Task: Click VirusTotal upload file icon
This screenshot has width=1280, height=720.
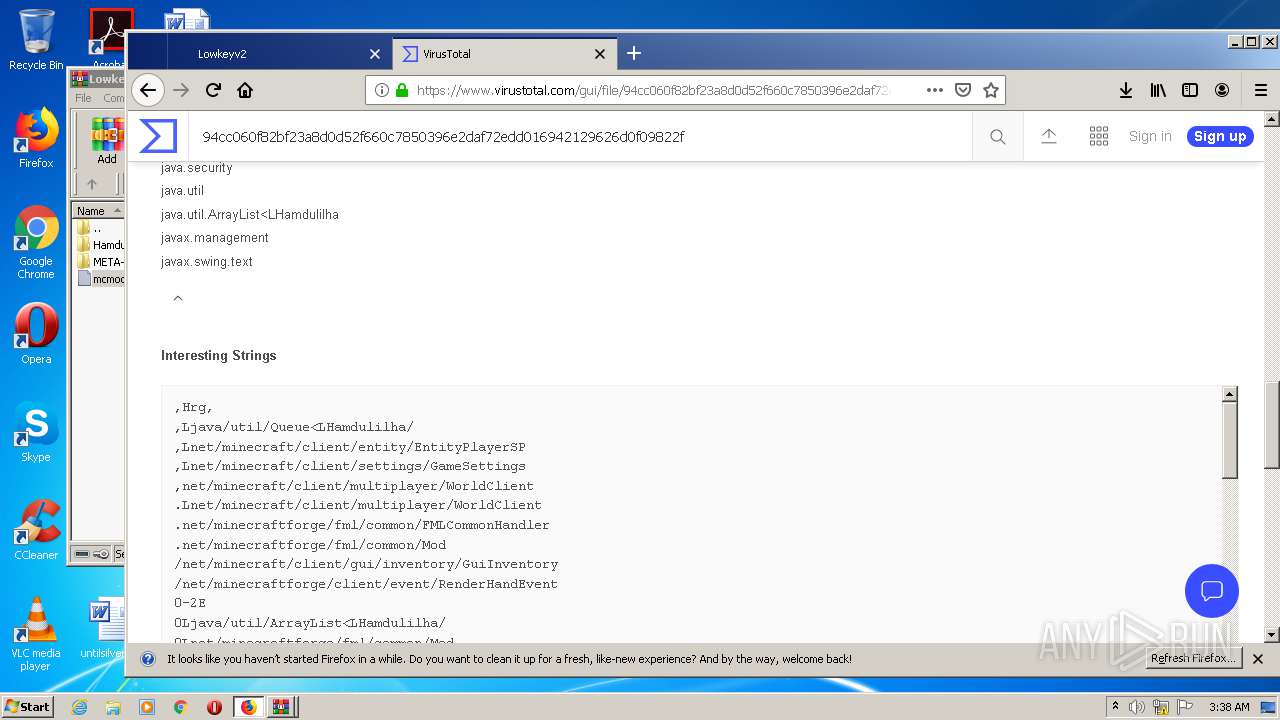Action: pos(1049,137)
